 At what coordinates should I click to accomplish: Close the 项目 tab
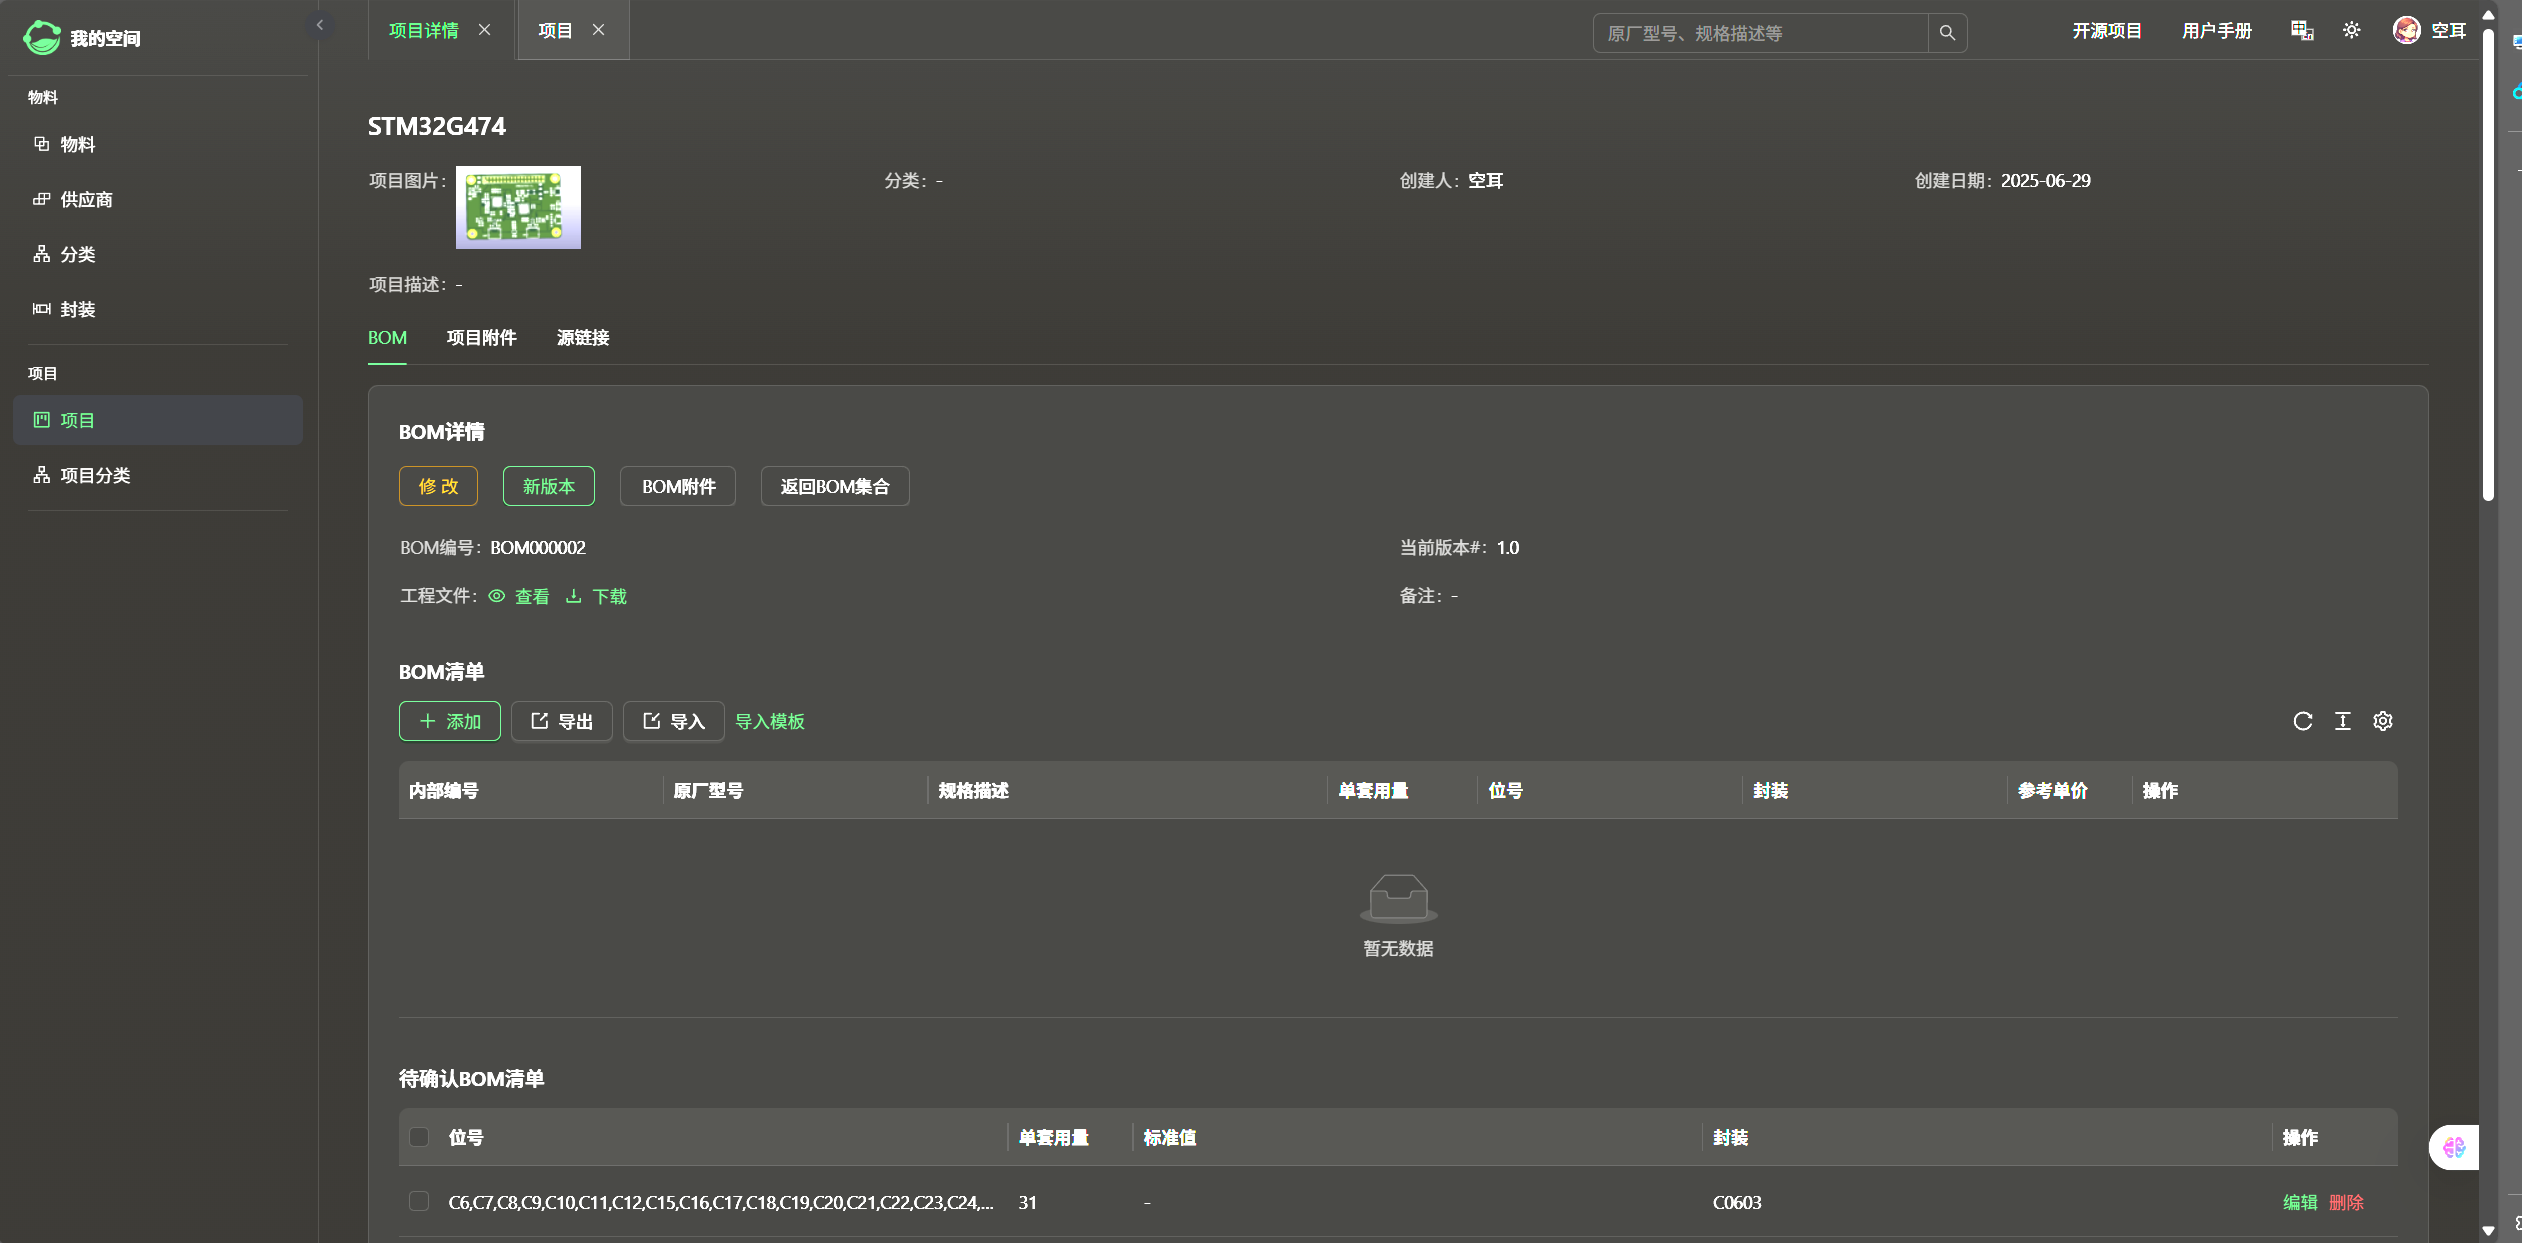point(599,30)
